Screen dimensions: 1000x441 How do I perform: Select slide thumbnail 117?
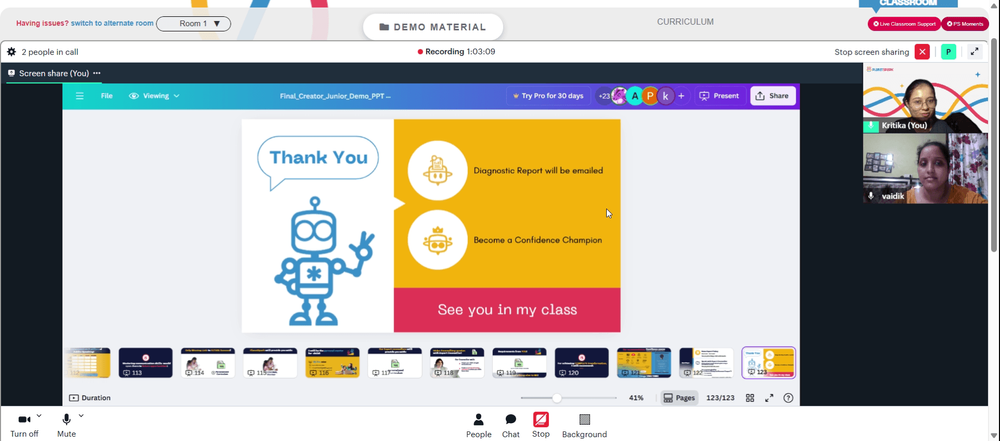tap(395, 363)
